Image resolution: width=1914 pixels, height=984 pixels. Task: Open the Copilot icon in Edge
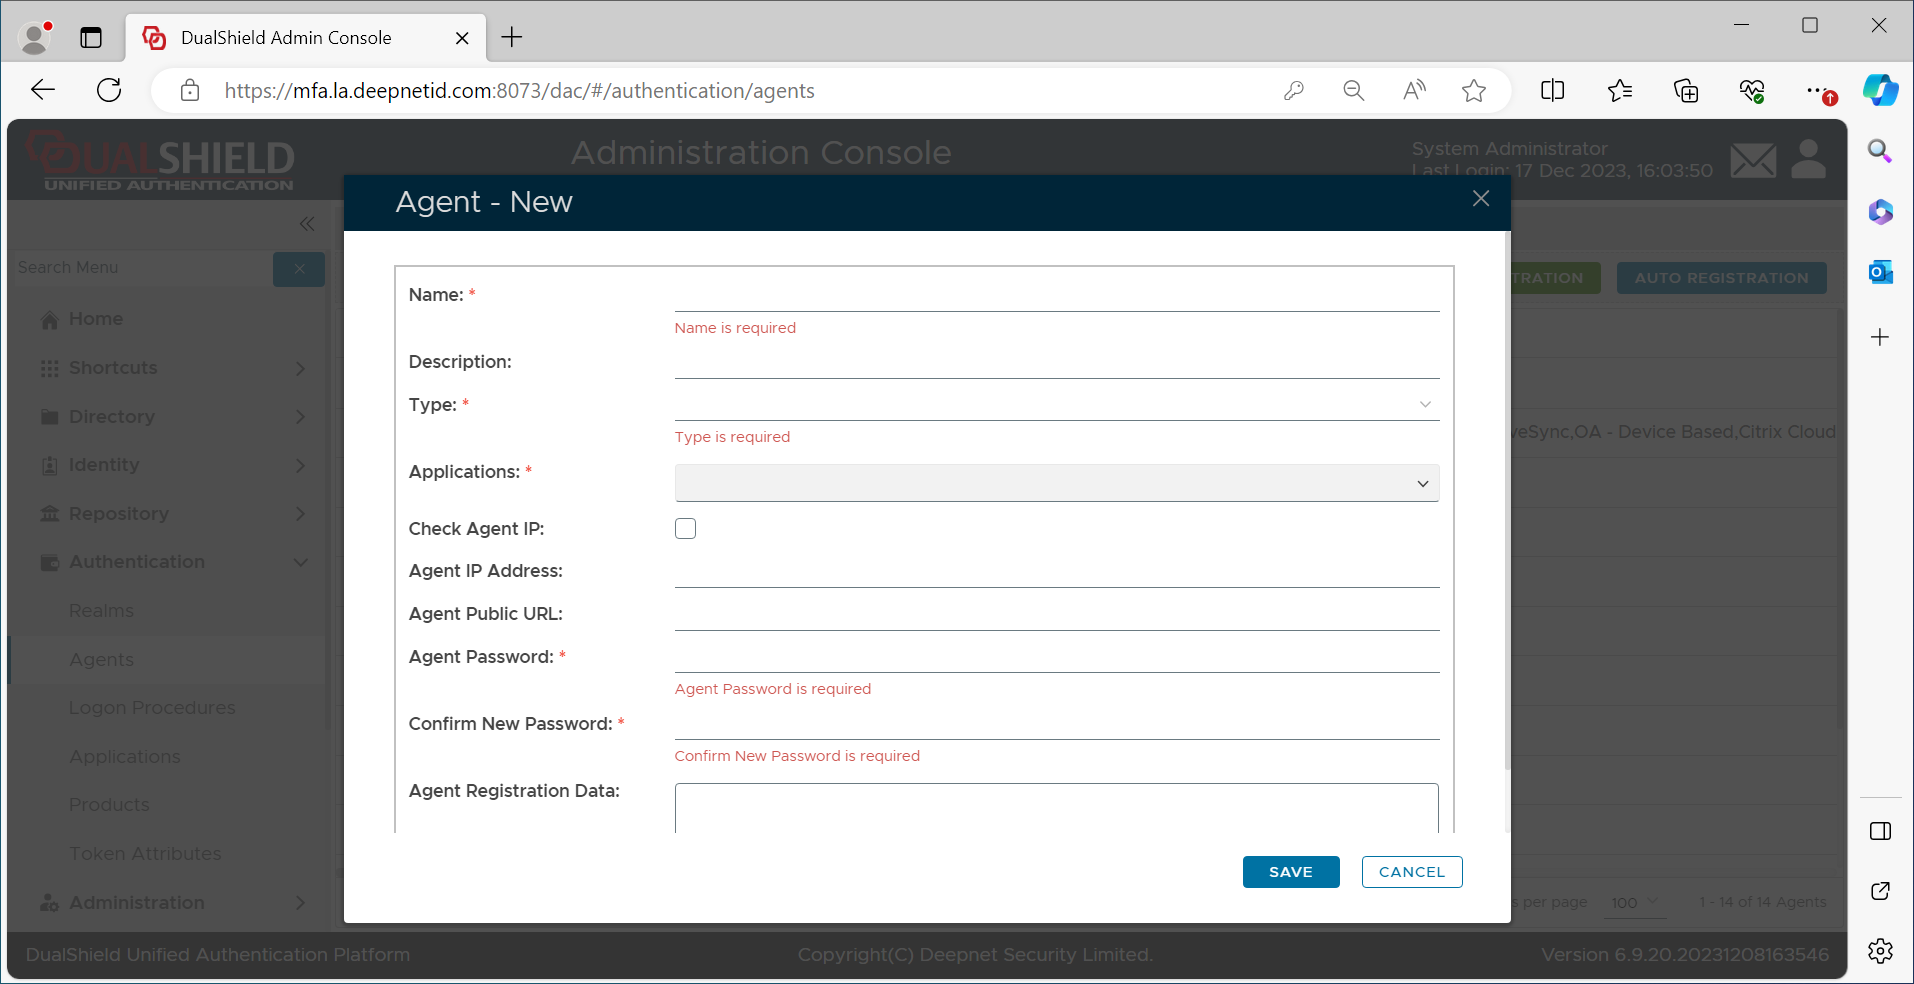click(1880, 91)
